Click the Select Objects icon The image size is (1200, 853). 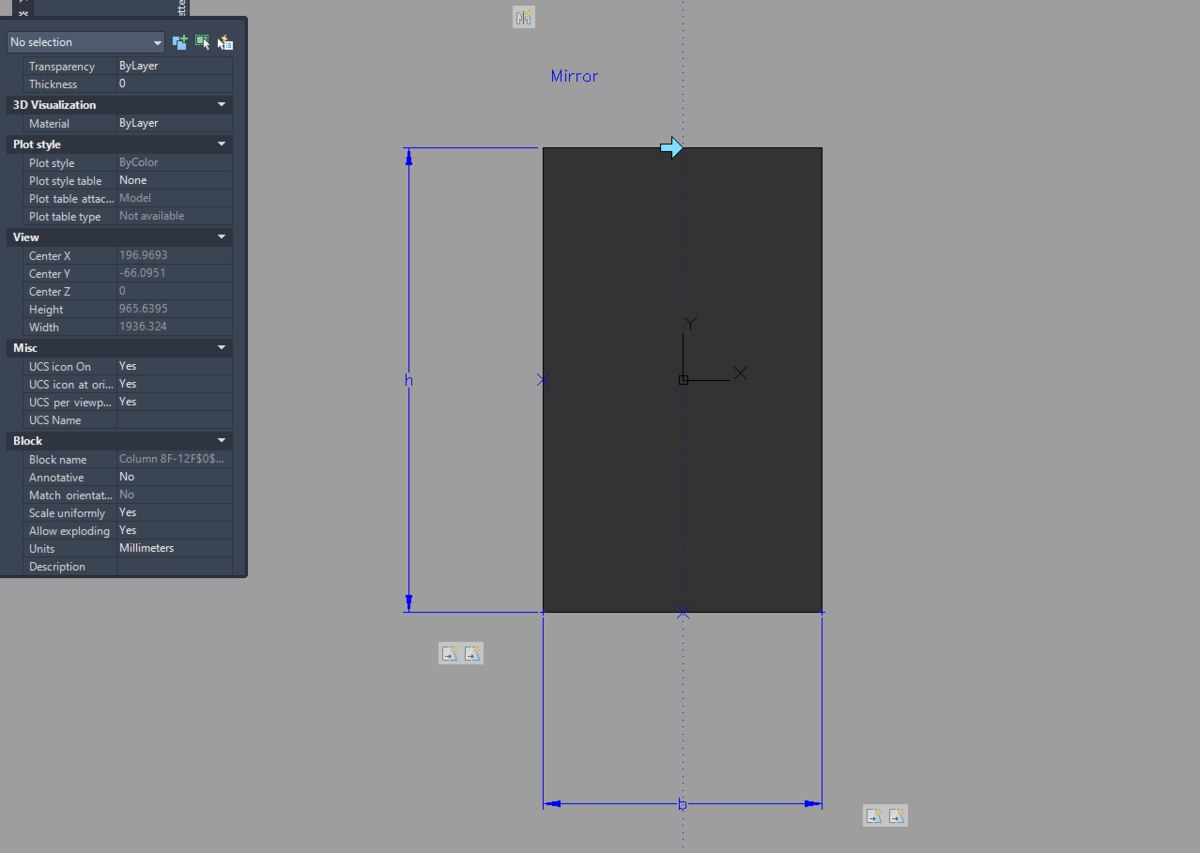(203, 42)
